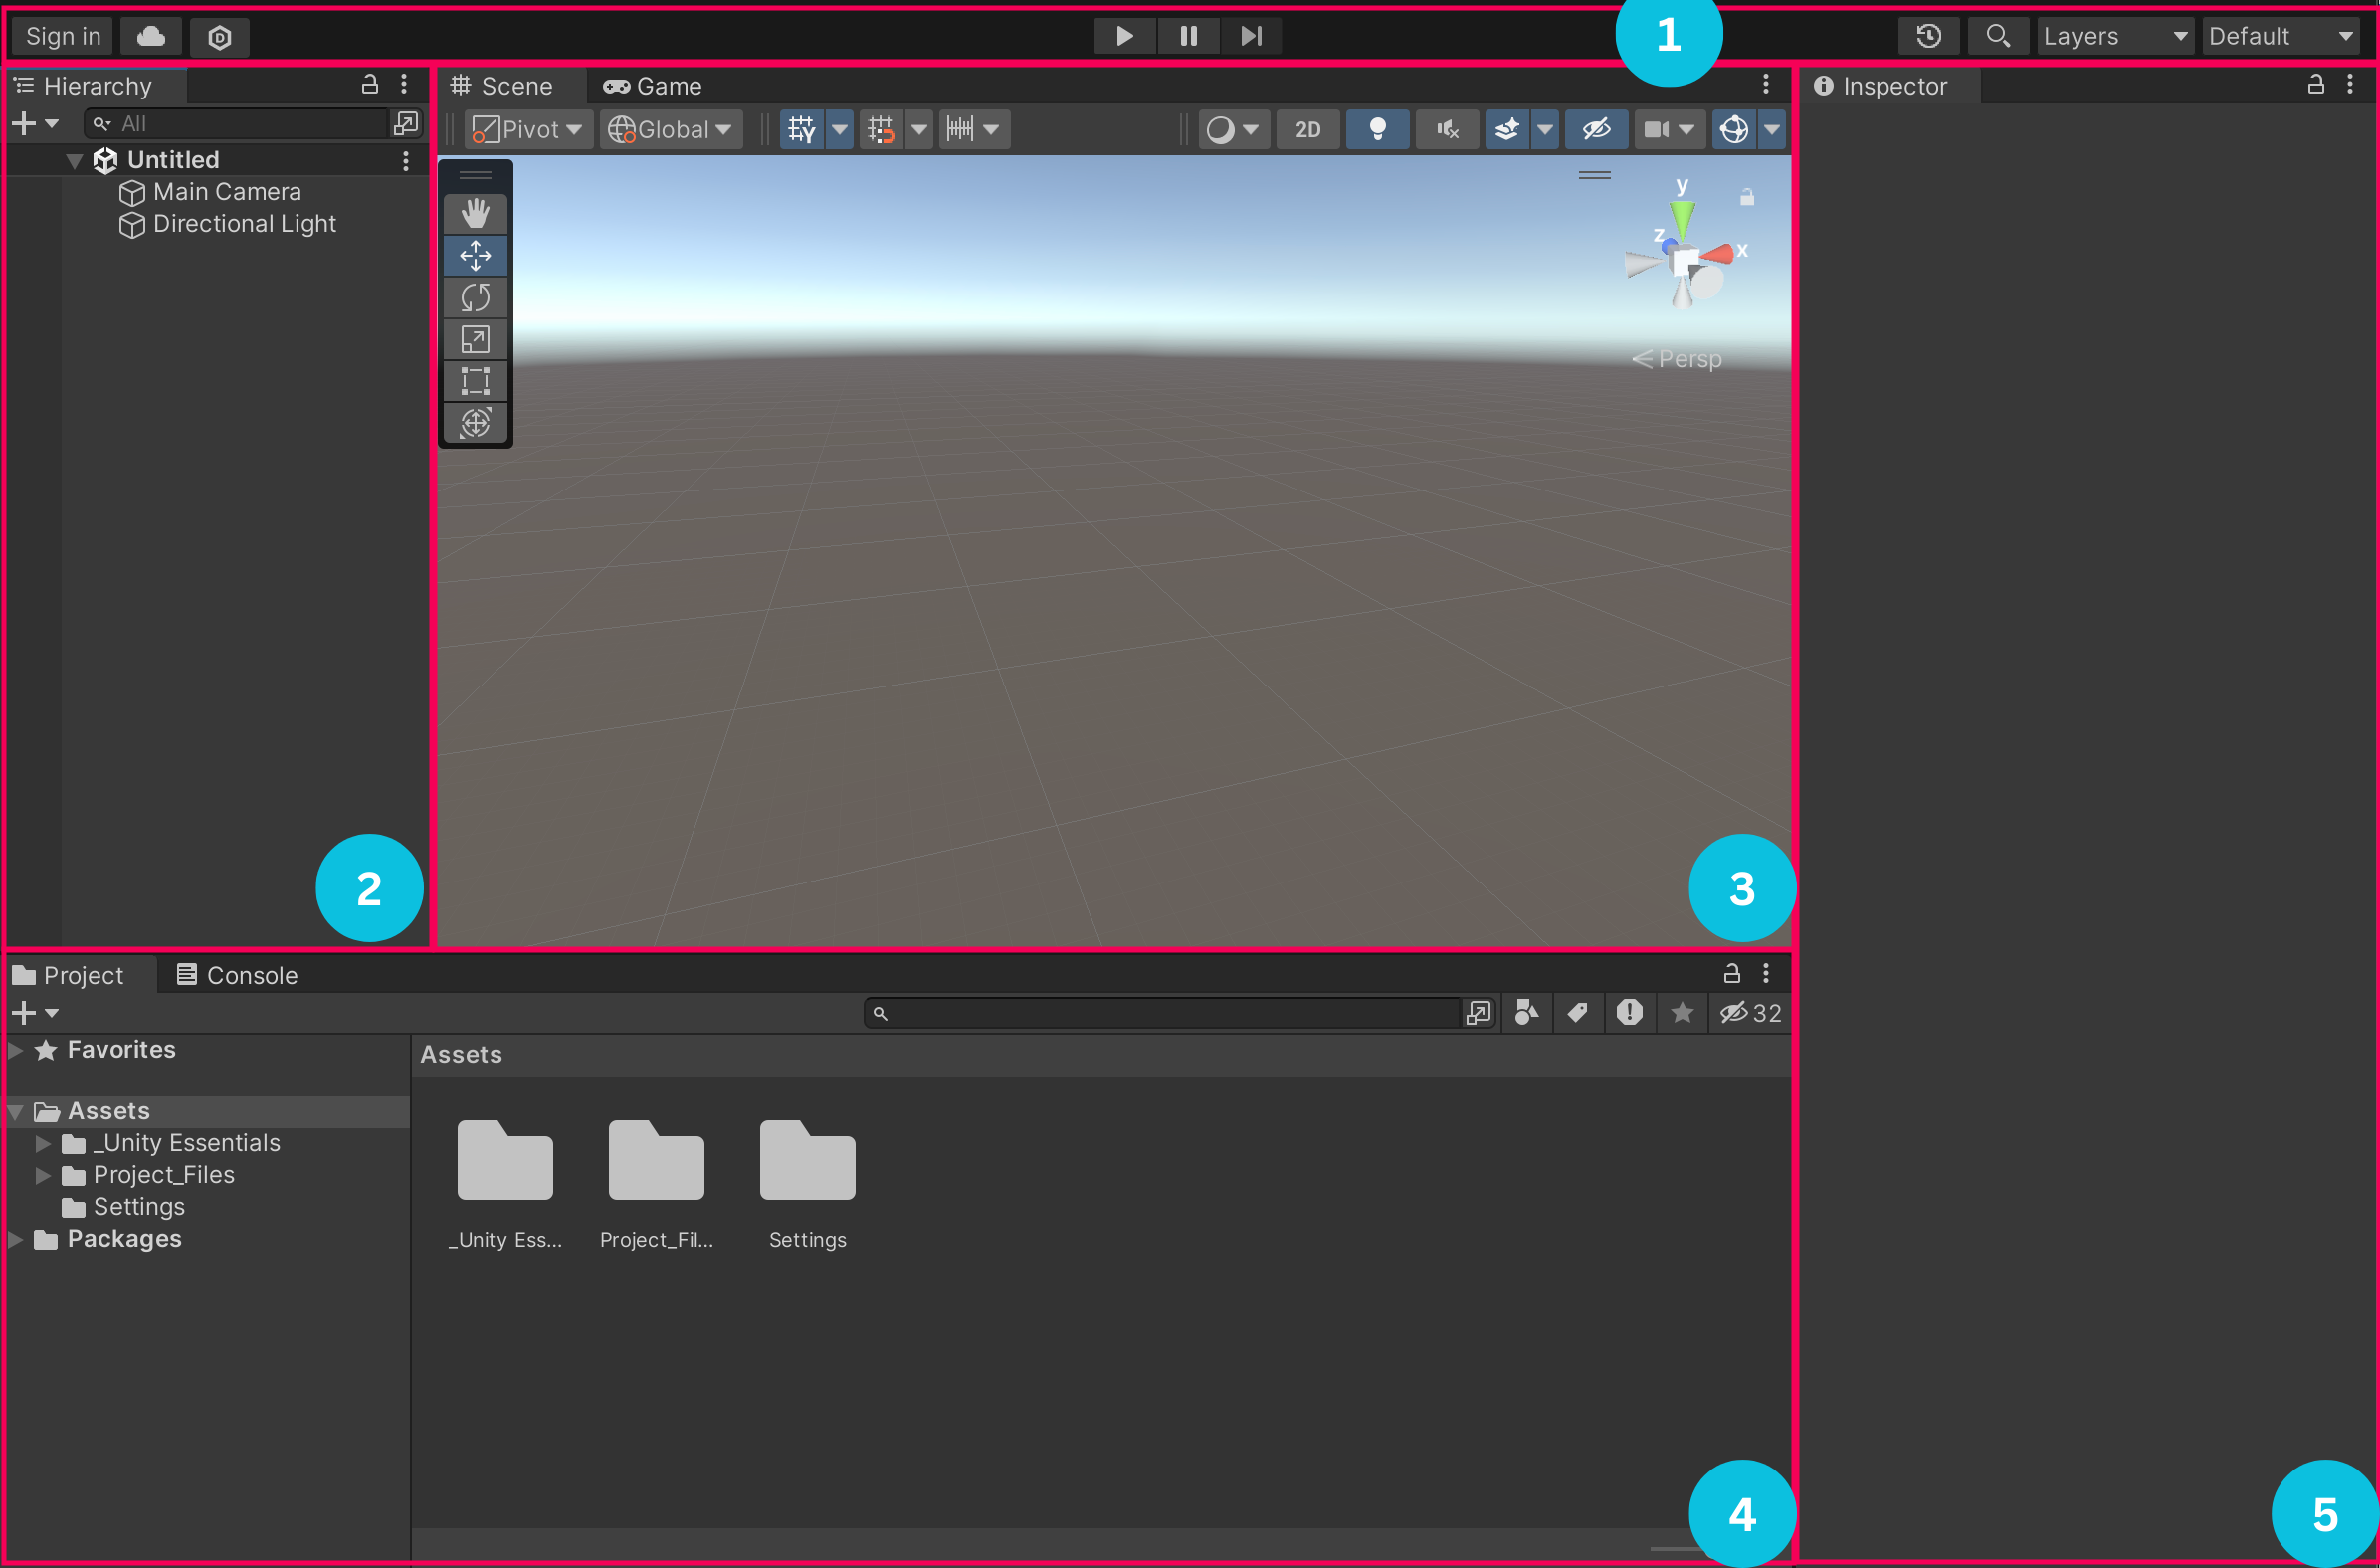Viewport: 2380px width, 1568px height.
Task: Mute scene view audio
Action: (x=1447, y=129)
